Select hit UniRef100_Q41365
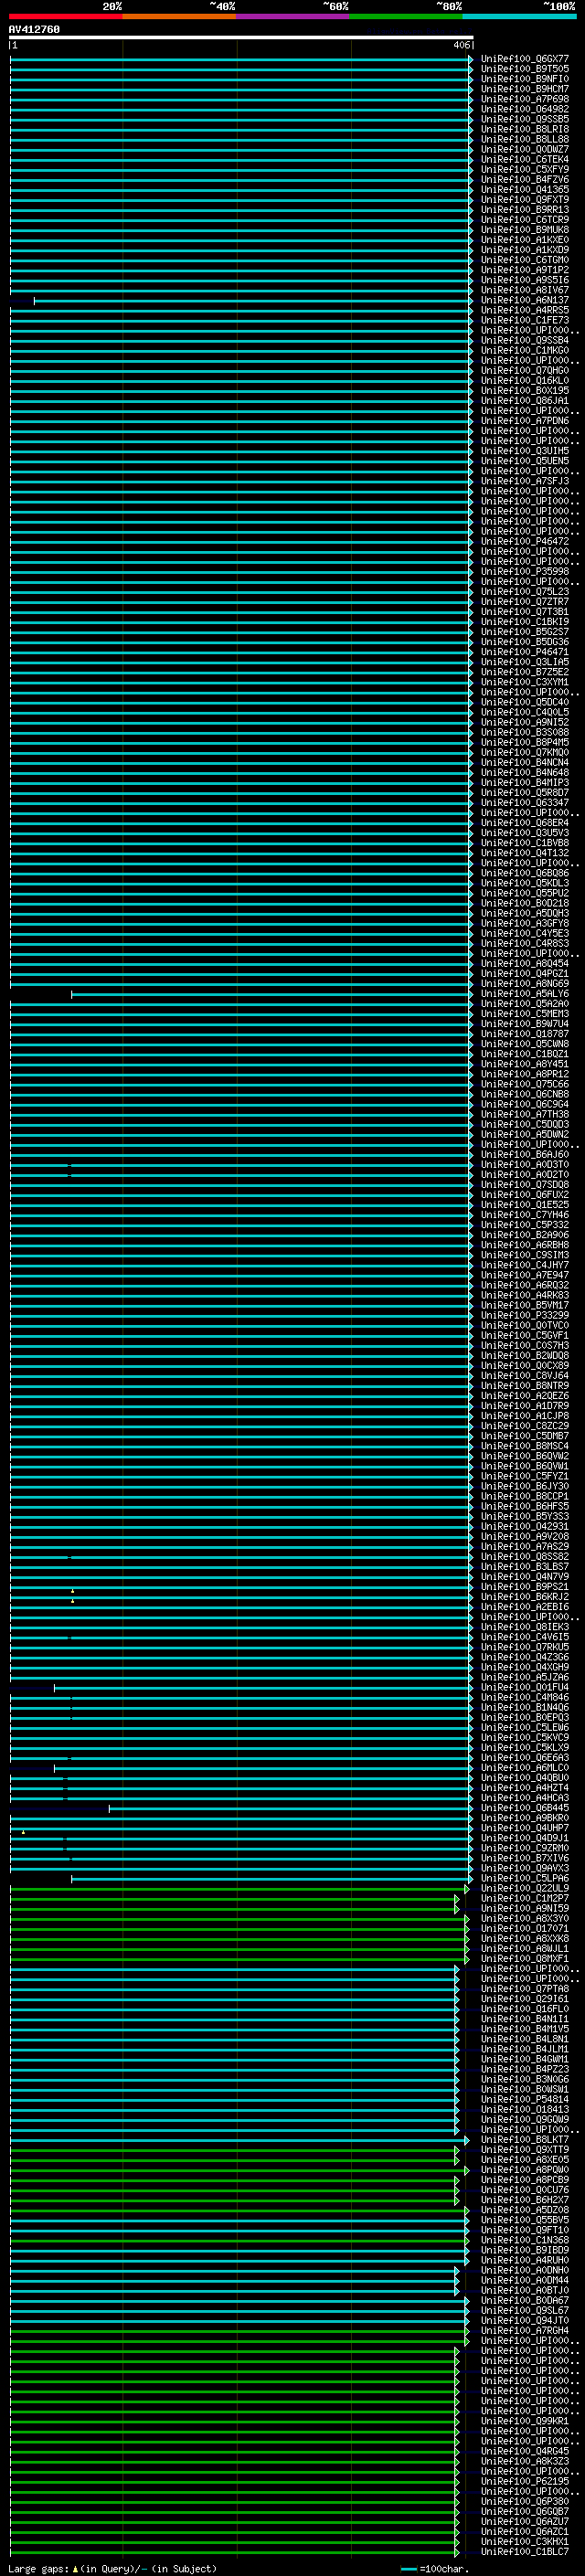This screenshot has width=585, height=2576. tap(525, 189)
